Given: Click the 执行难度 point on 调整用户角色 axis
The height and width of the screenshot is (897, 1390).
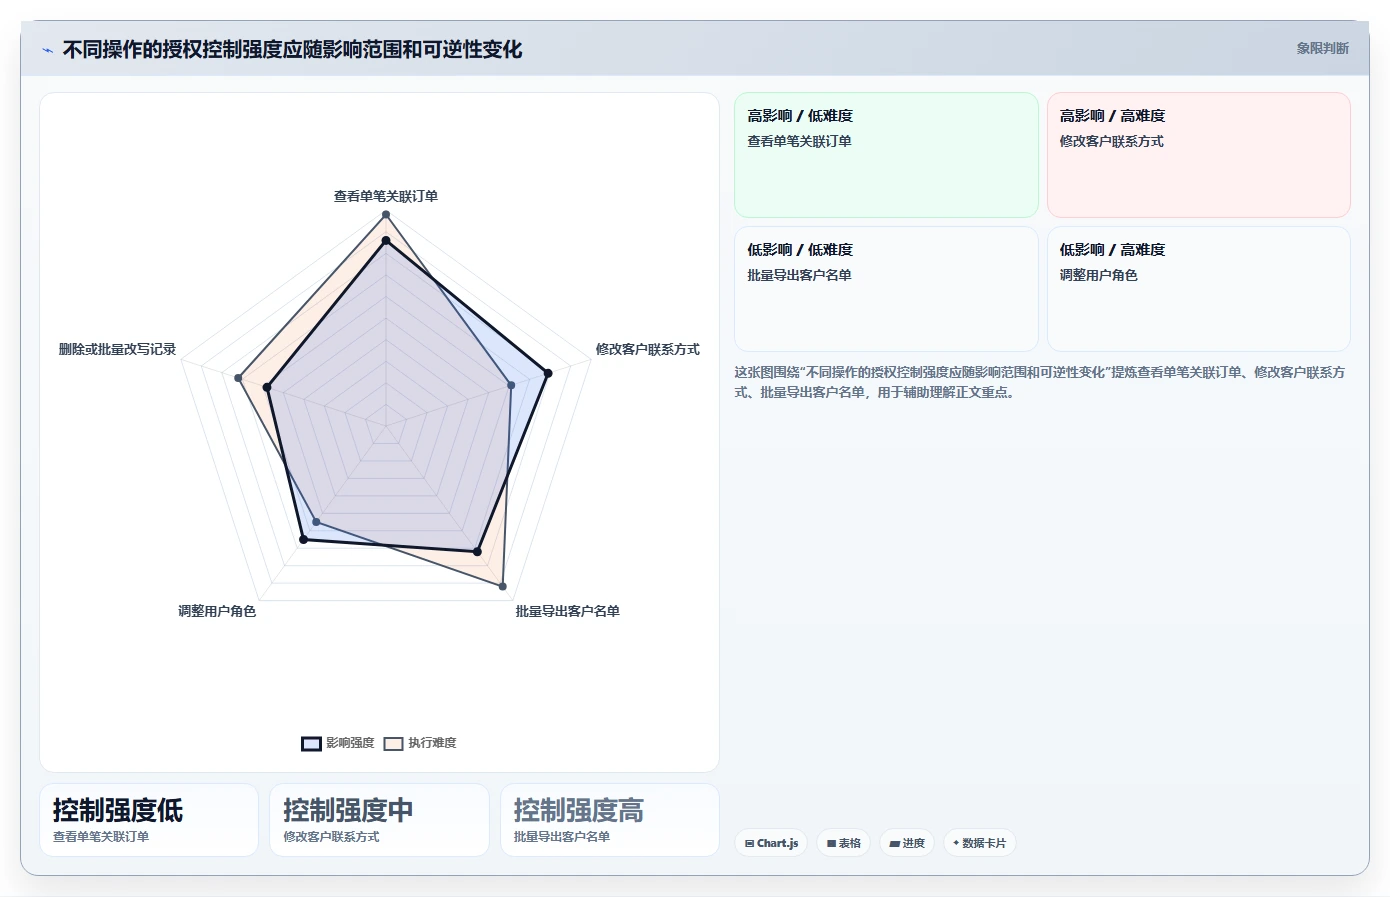Looking at the screenshot, I should (x=316, y=522).
